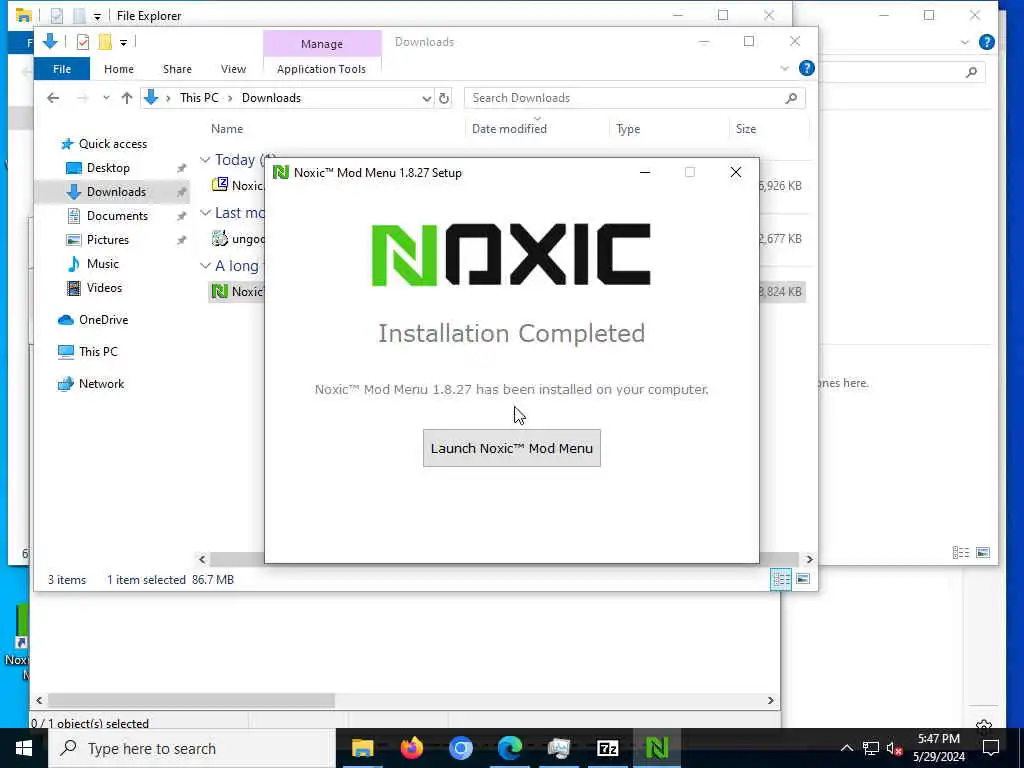This screenshot has width=1024, height=768.
Task: Refresh the Downloads folder
Action: [444, 98]
